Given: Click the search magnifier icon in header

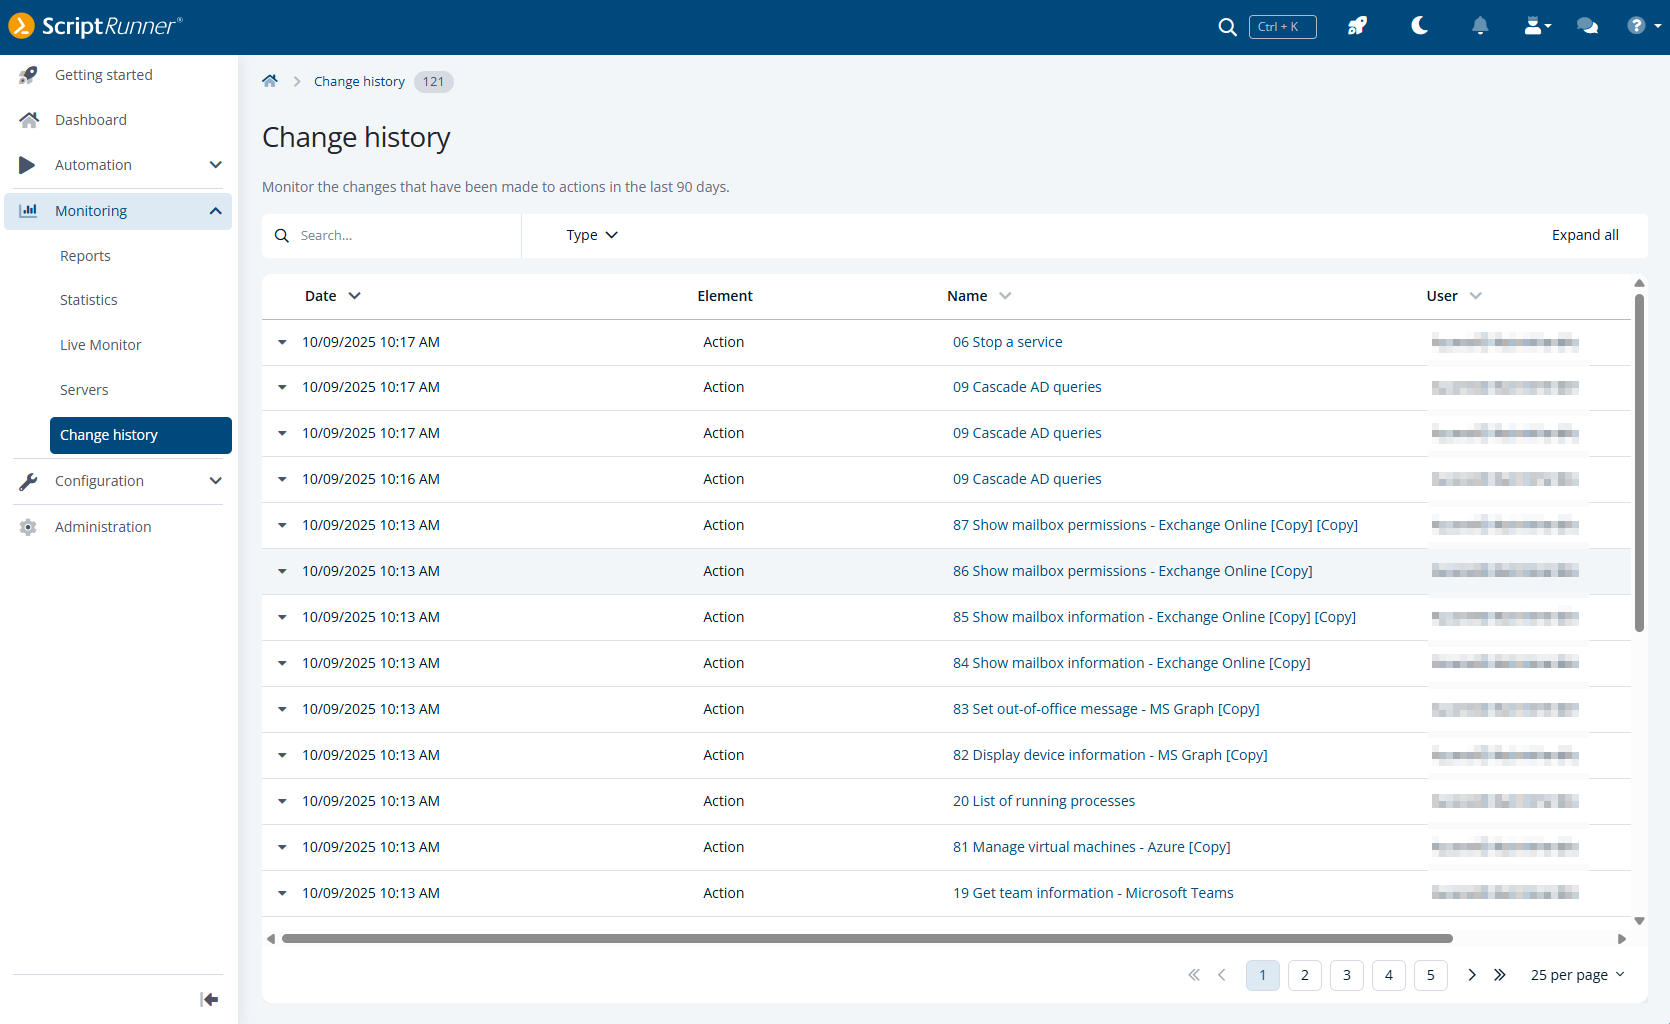Looking at the screenshot, I should coord(1227,27).
